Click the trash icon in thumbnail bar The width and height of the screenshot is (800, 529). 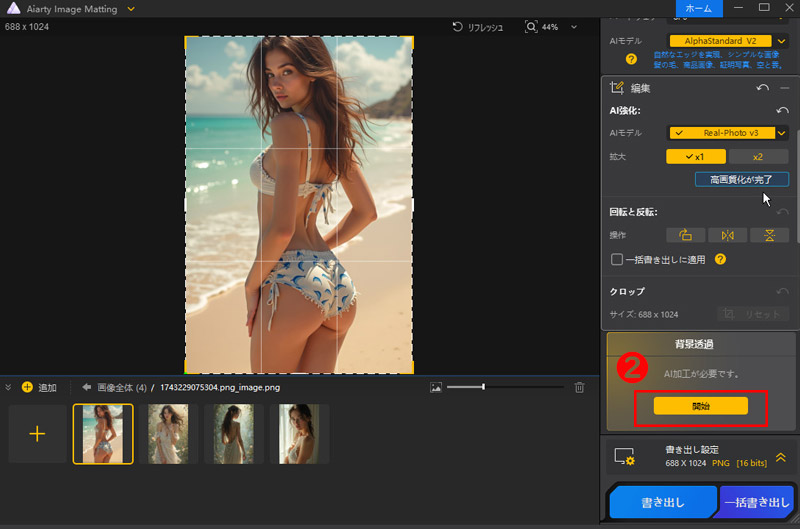[579, 387]
